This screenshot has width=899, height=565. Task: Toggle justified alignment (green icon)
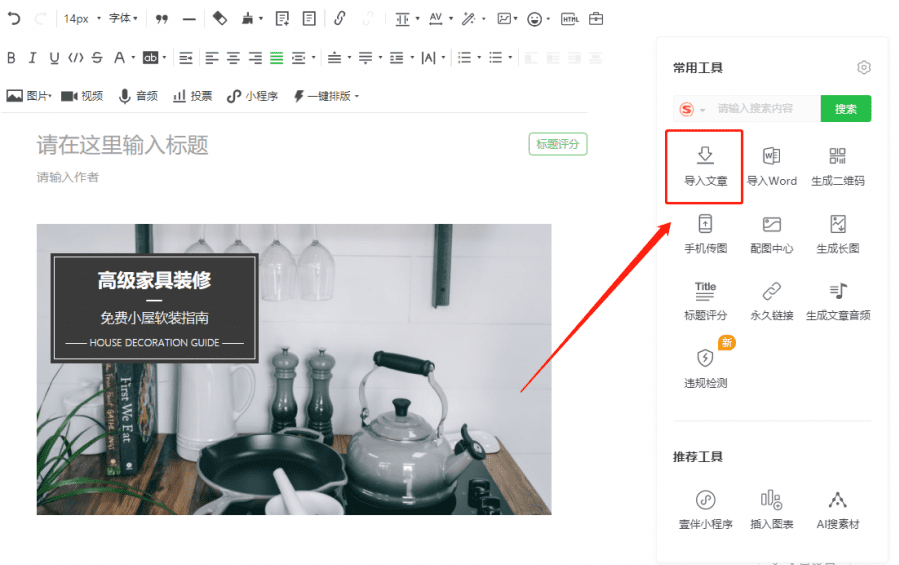(277, 58)
